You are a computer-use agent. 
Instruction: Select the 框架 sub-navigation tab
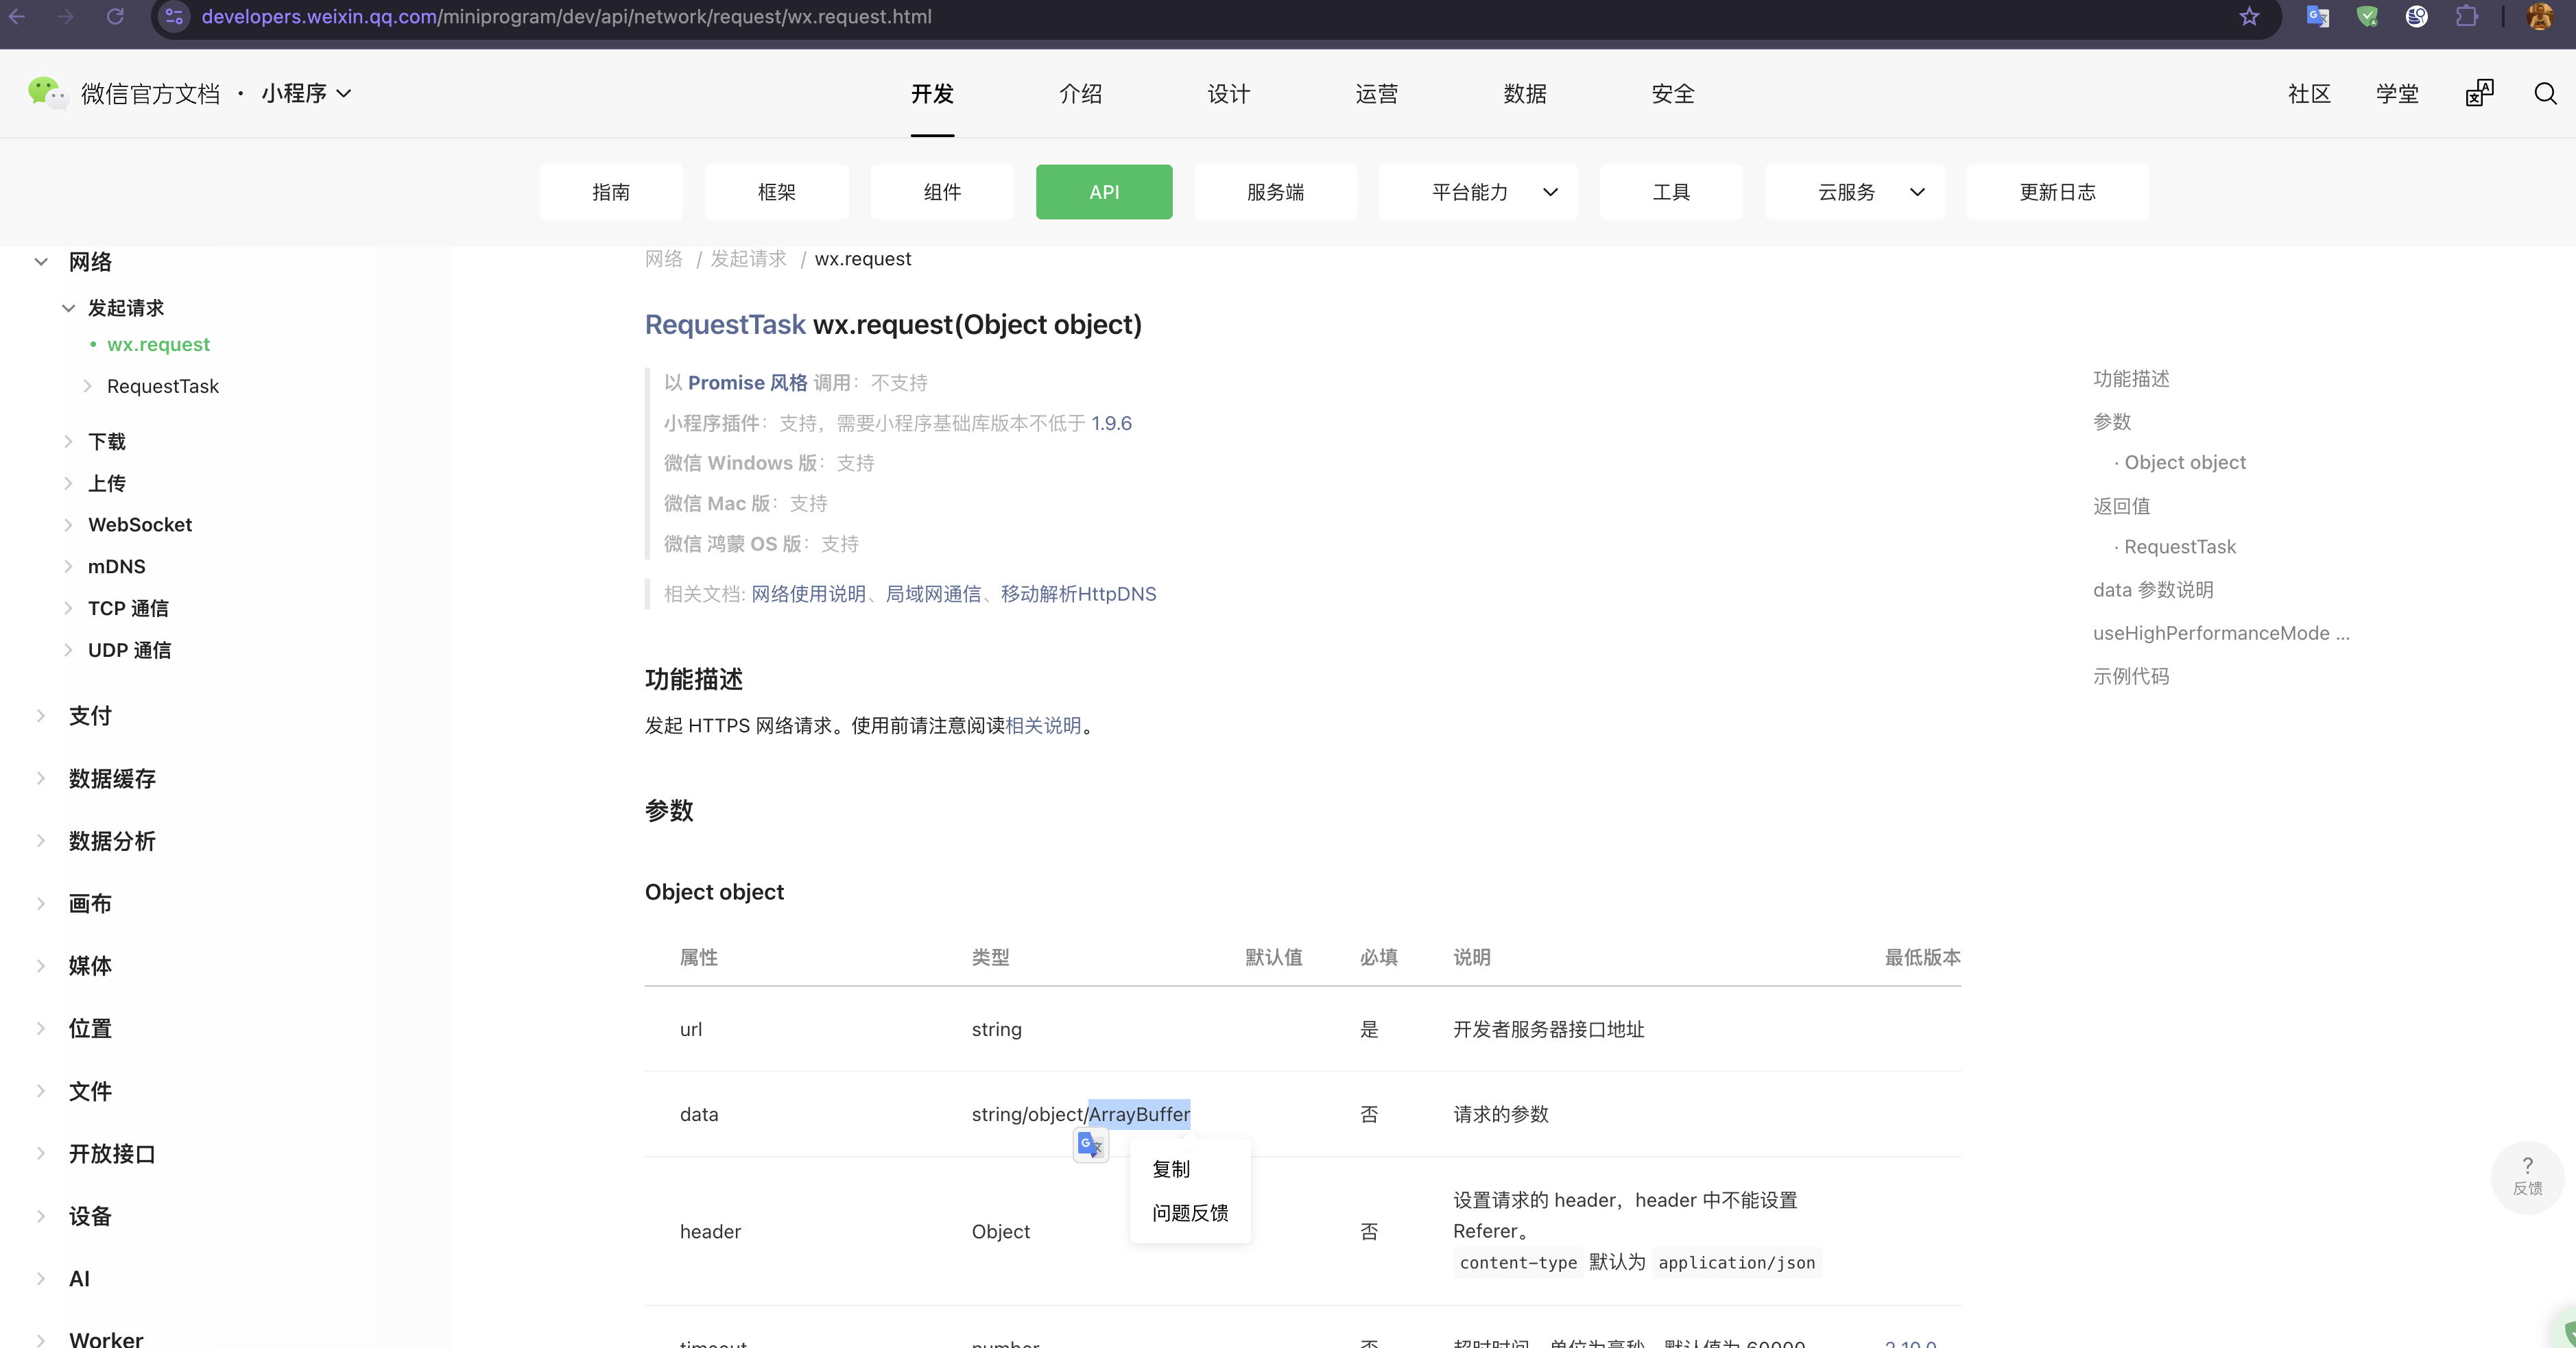776,192
